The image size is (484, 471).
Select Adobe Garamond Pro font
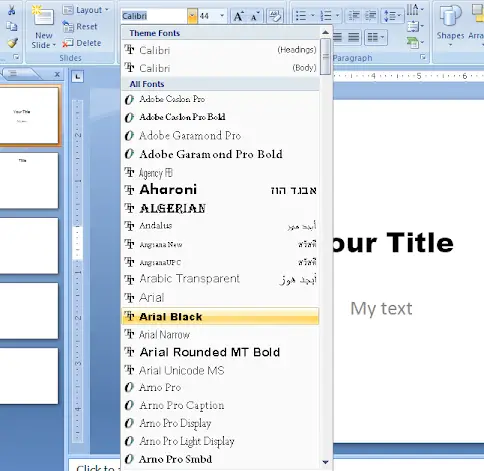tap(220, 136)
